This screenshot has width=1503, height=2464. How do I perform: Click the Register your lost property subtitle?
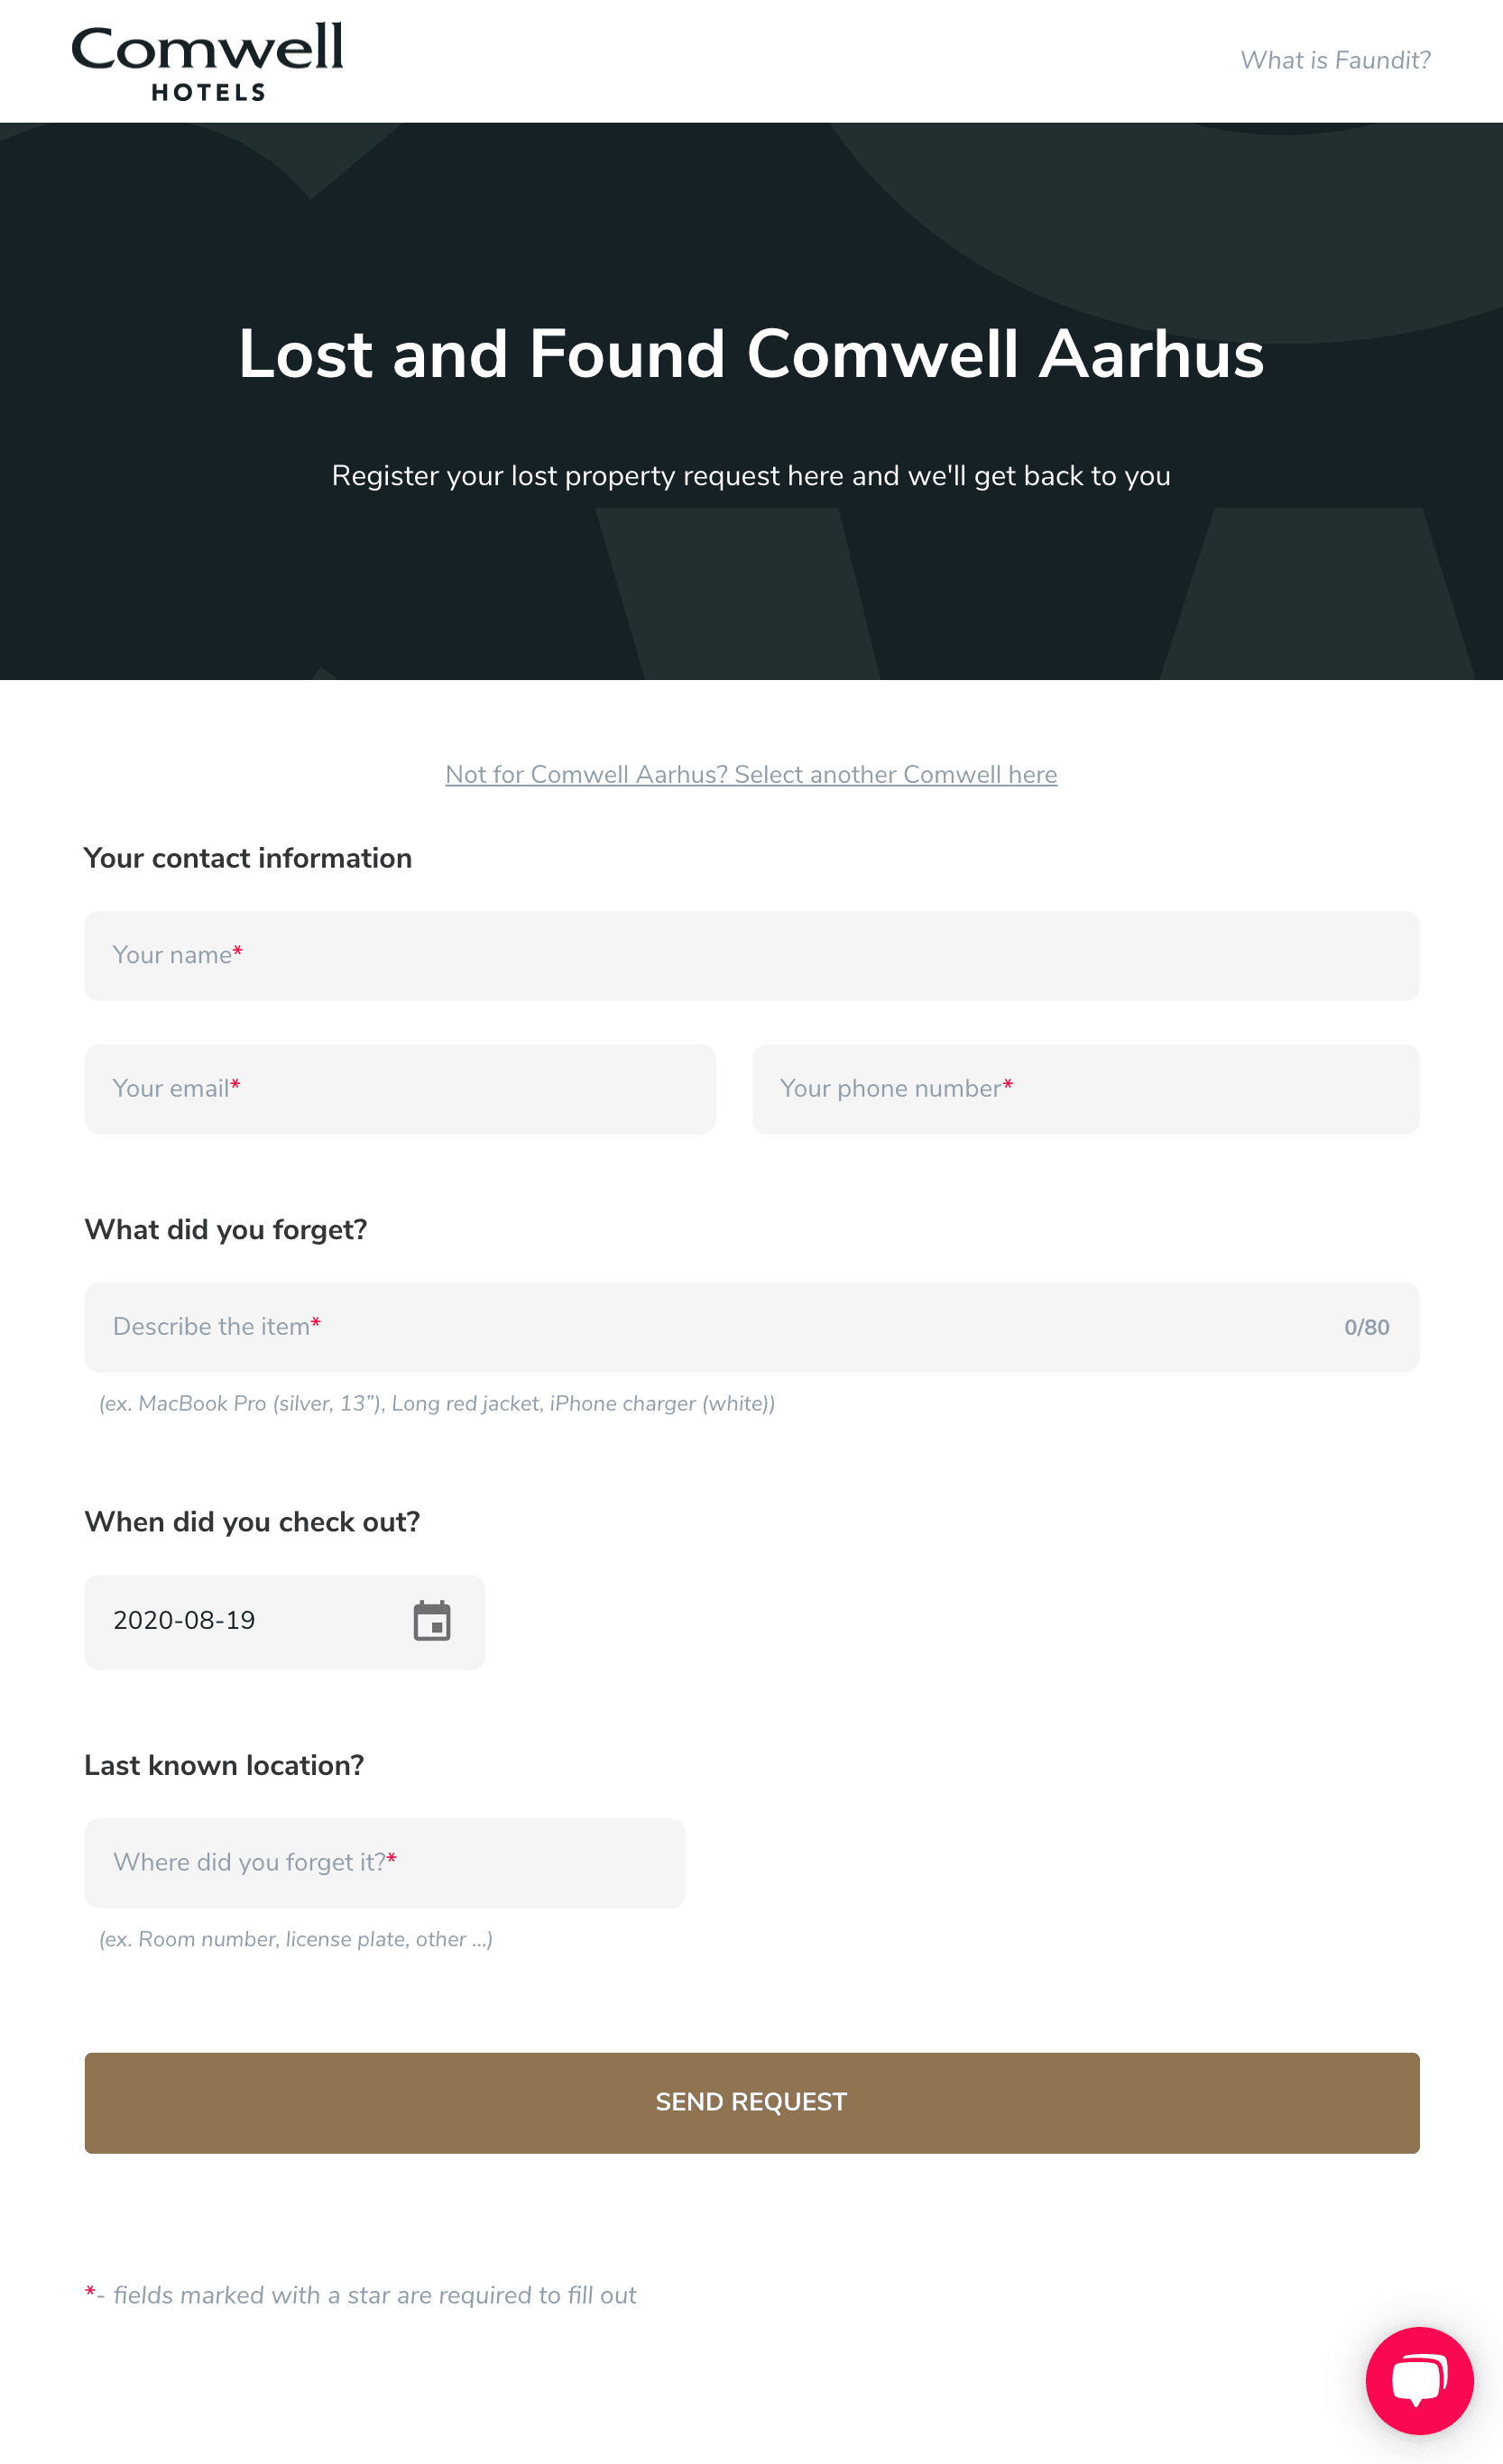coord(751,476)
